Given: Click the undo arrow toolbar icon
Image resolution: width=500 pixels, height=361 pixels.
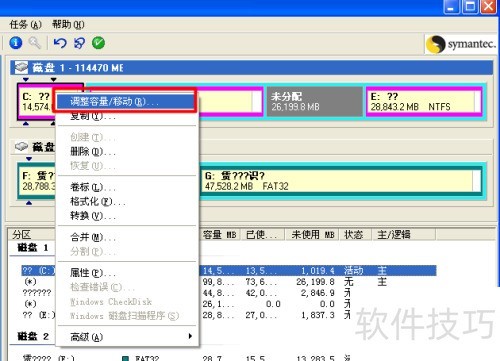Looking at the screenshot, I should click(60, 43).
